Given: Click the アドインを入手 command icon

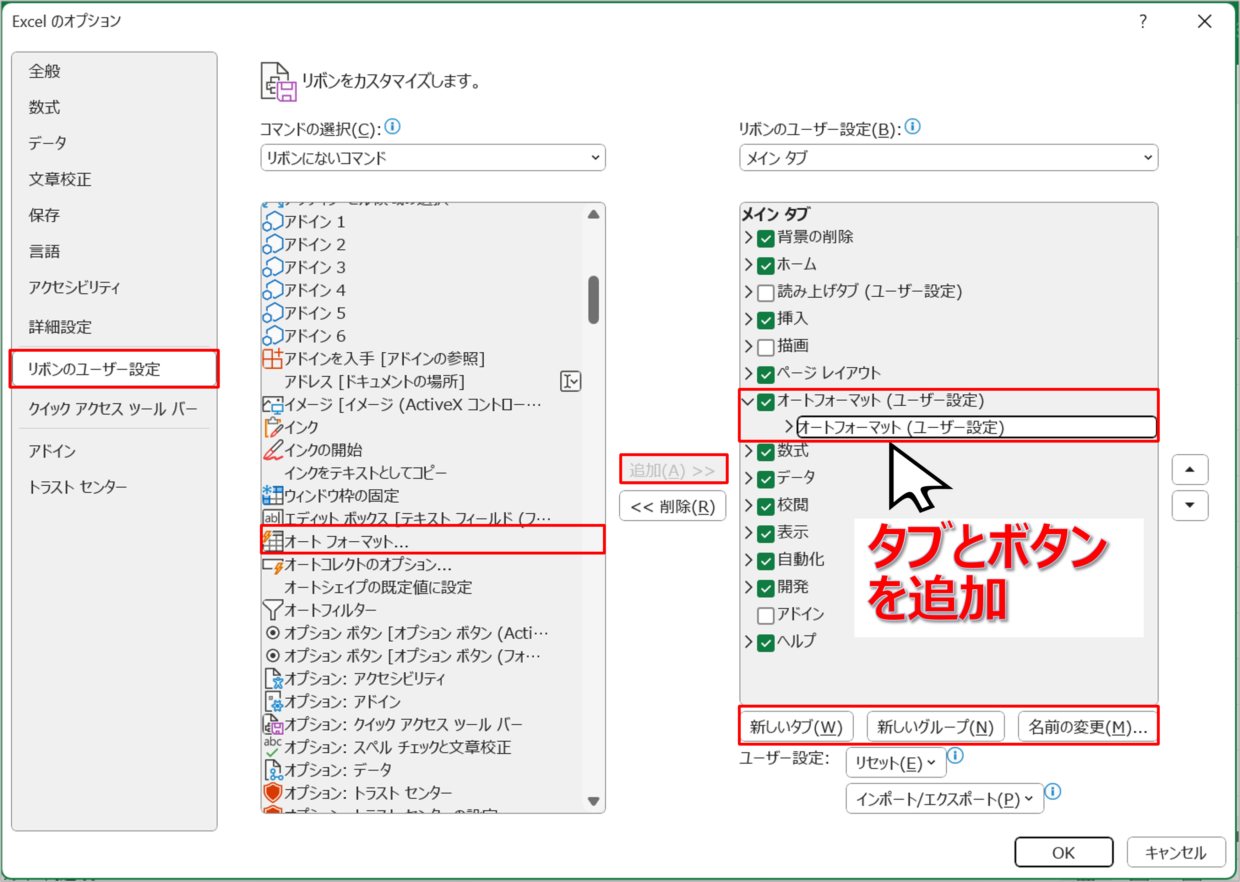Looking at the screenshot, I should coord(272,359).
